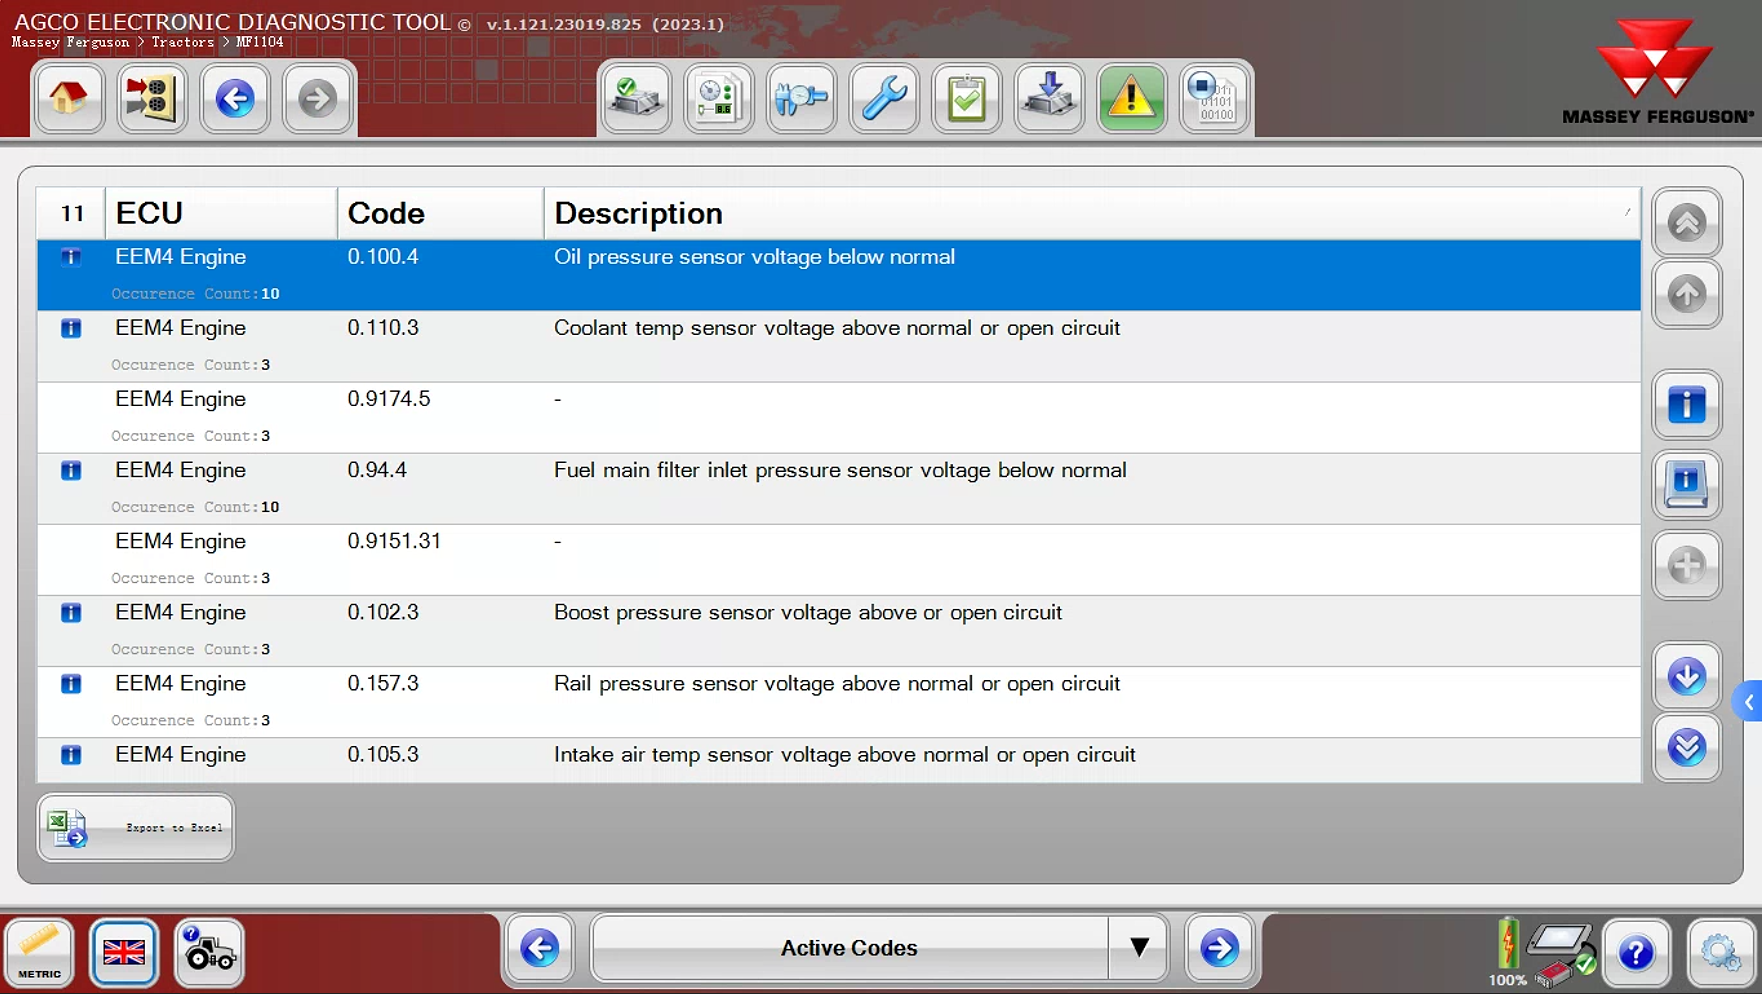Open the wrench service tool icon
The image size is (1762, 994).
[883, 98]
